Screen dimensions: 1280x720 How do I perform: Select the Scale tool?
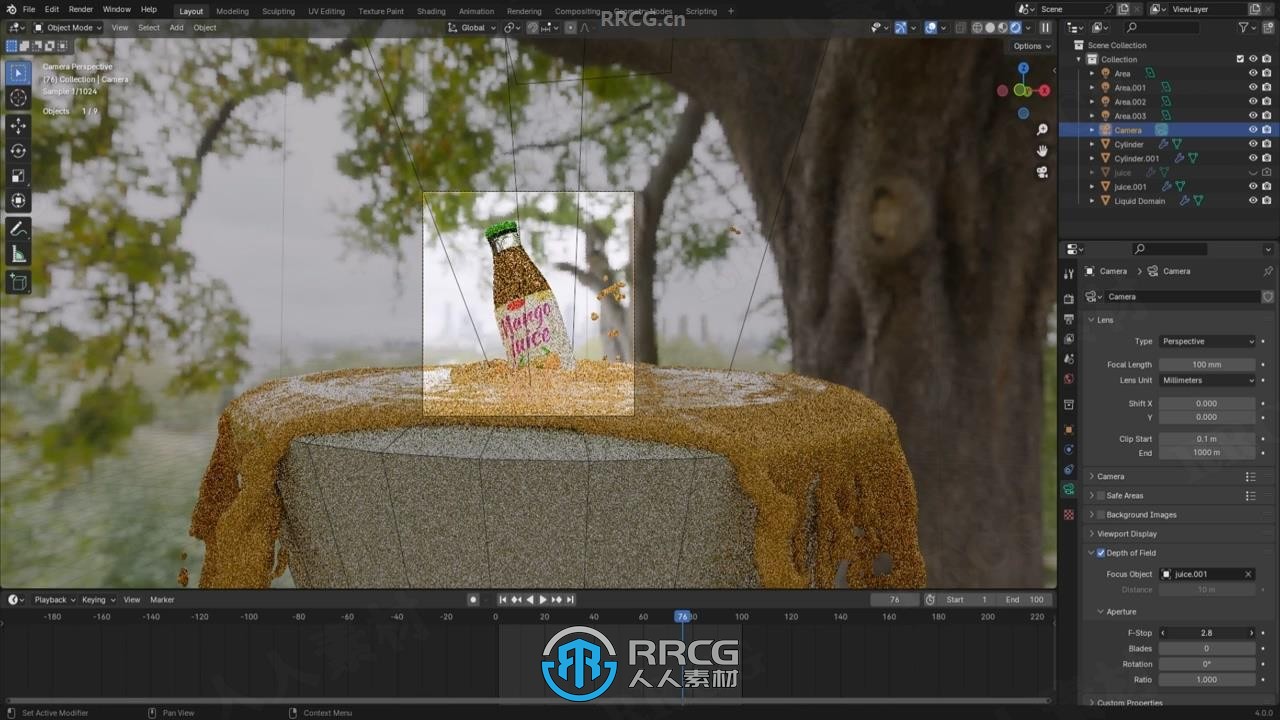click(18, 176)
